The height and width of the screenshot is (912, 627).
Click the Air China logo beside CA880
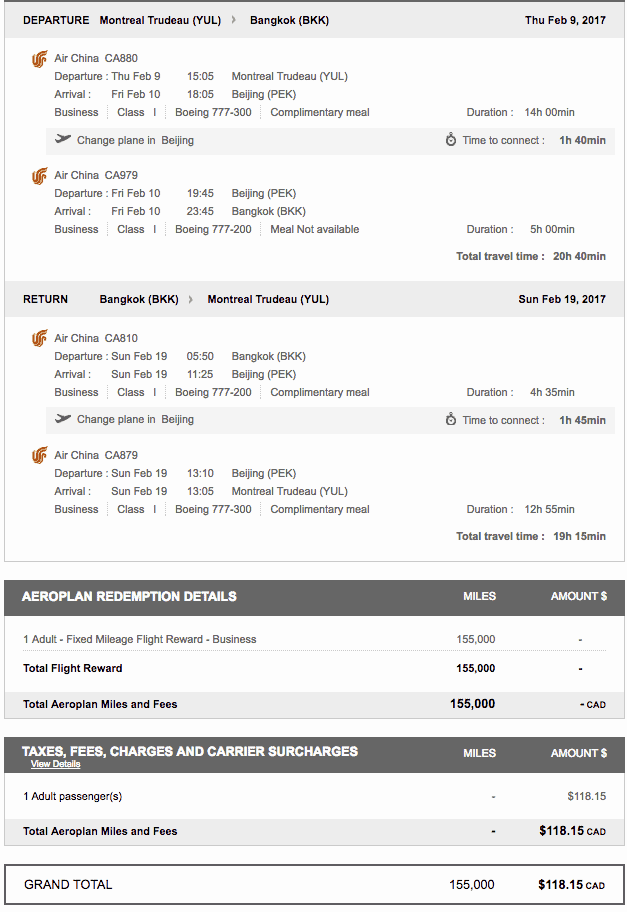(x=39, y=59)
